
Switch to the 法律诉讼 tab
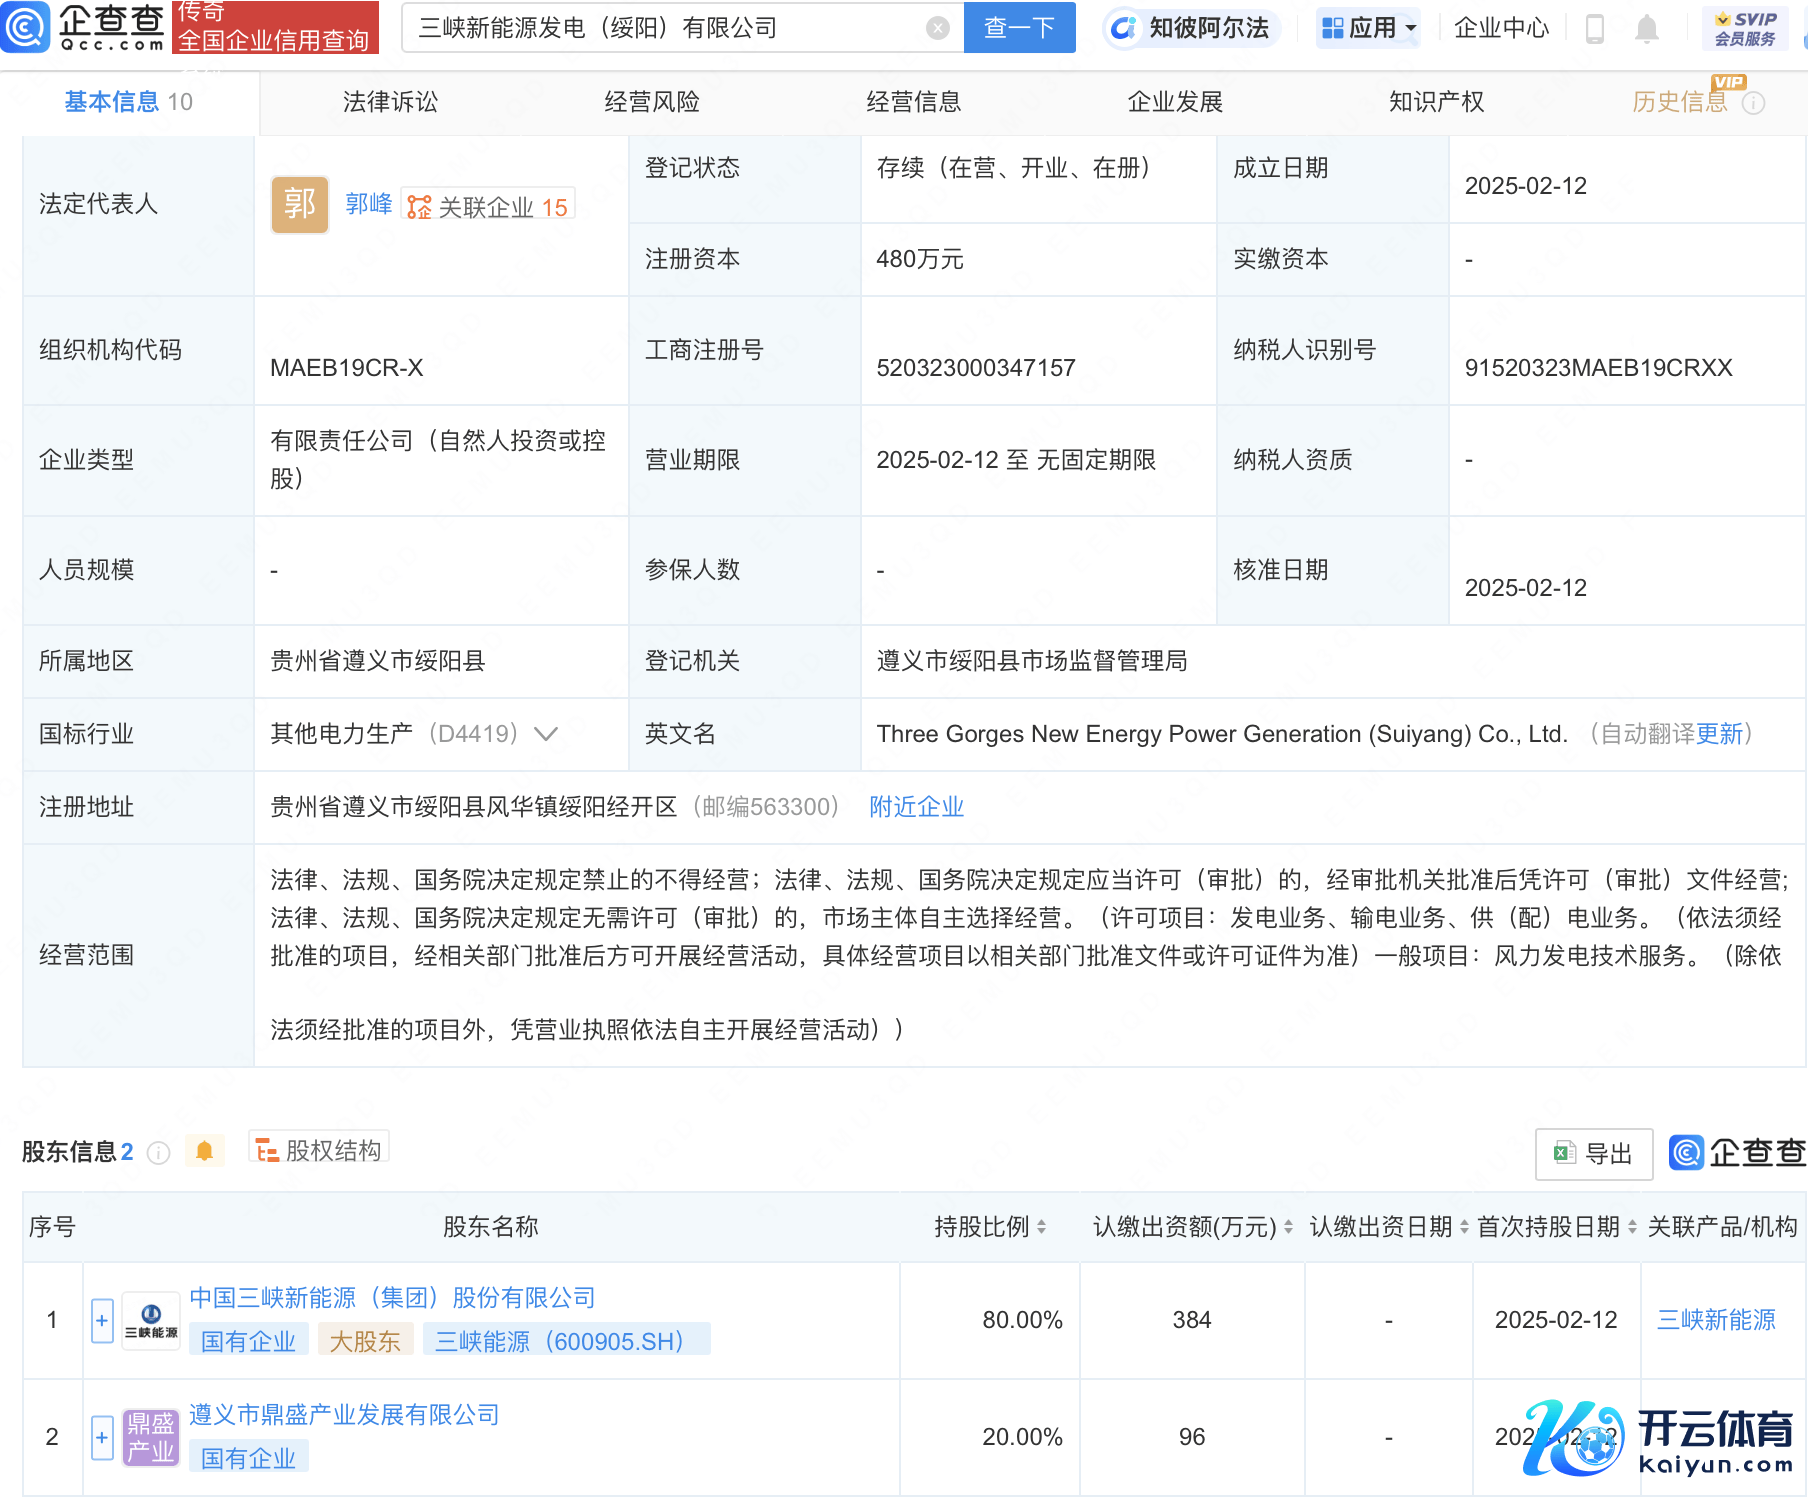(x=390, y=102)
